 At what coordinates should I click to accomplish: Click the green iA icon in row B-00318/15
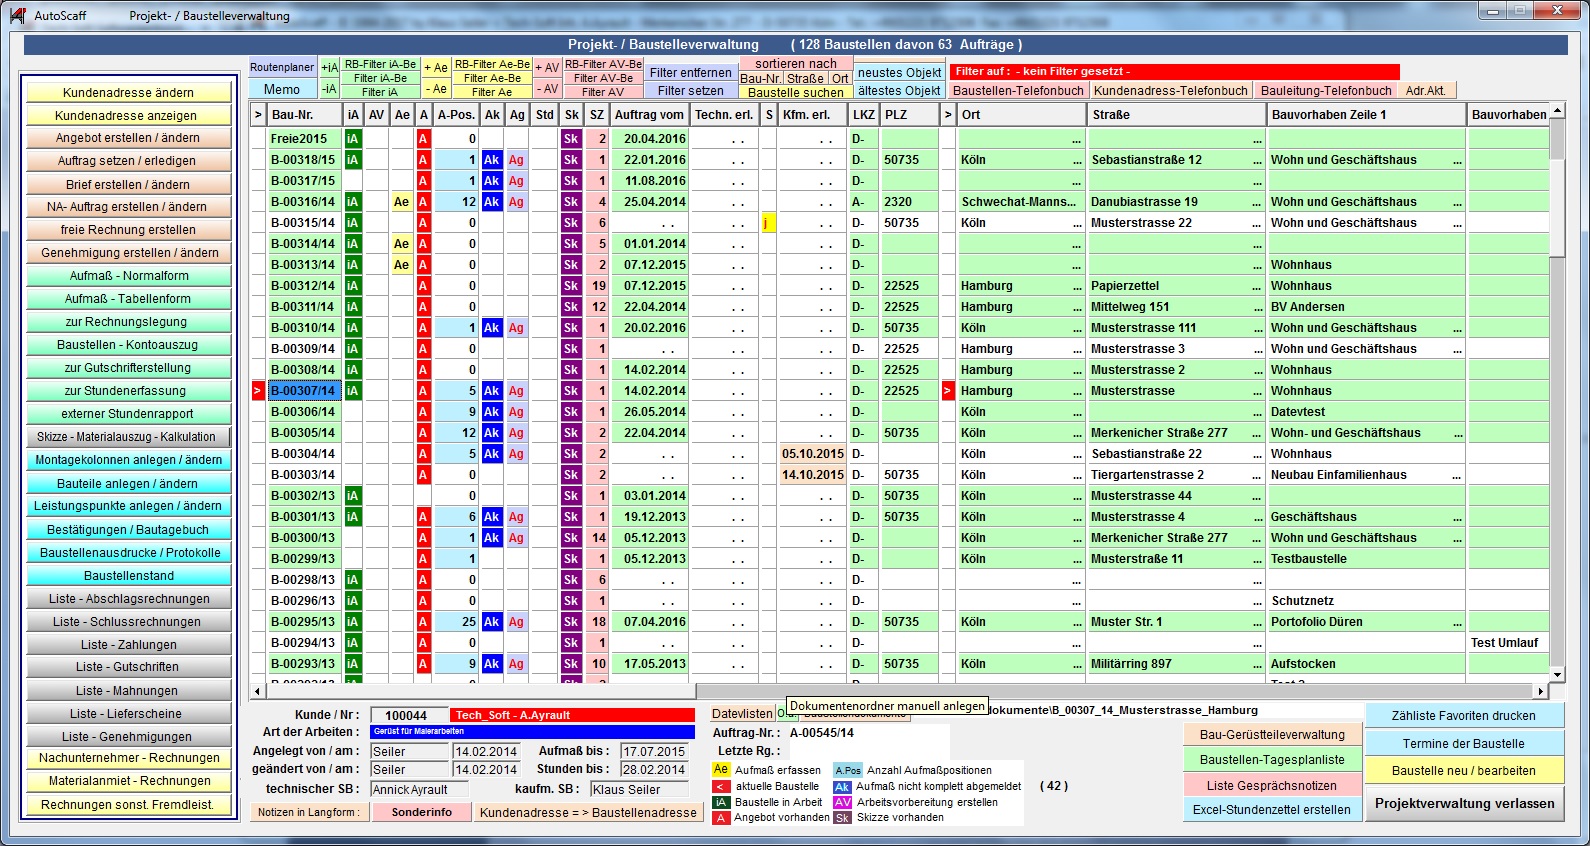[x=353, y=160]
